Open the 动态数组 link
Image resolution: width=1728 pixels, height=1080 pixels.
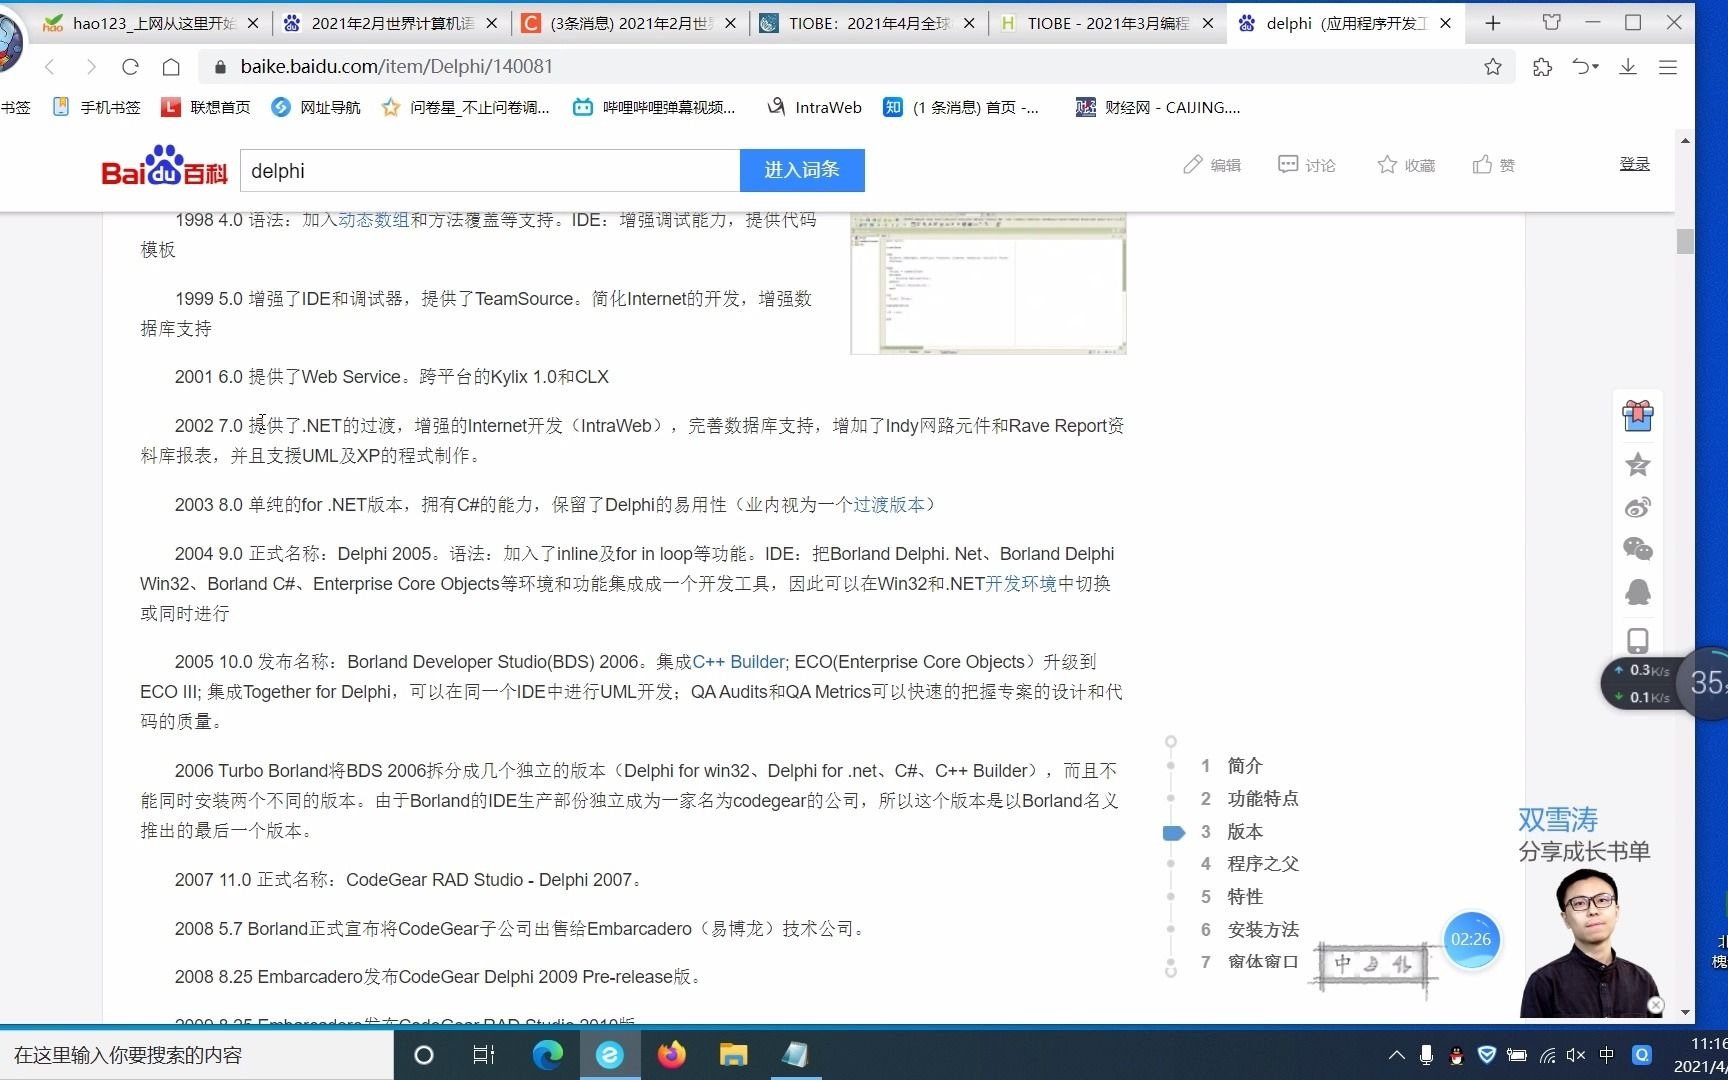point(374,220)
